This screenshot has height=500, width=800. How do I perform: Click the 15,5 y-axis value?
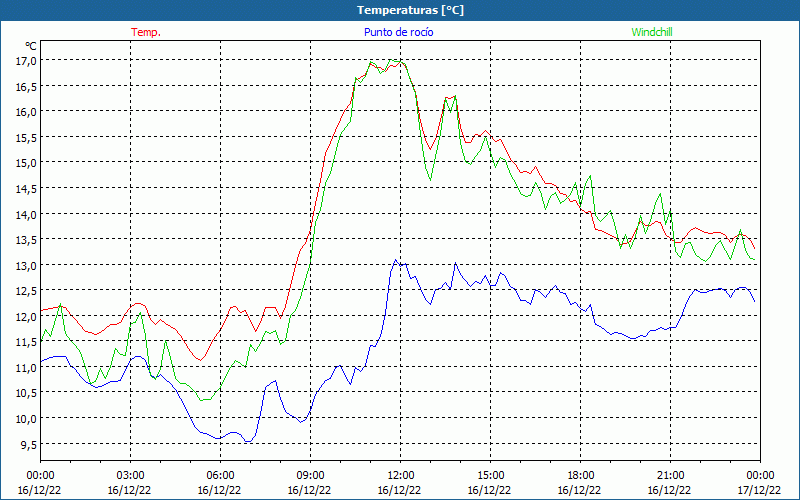click(27, 137)
